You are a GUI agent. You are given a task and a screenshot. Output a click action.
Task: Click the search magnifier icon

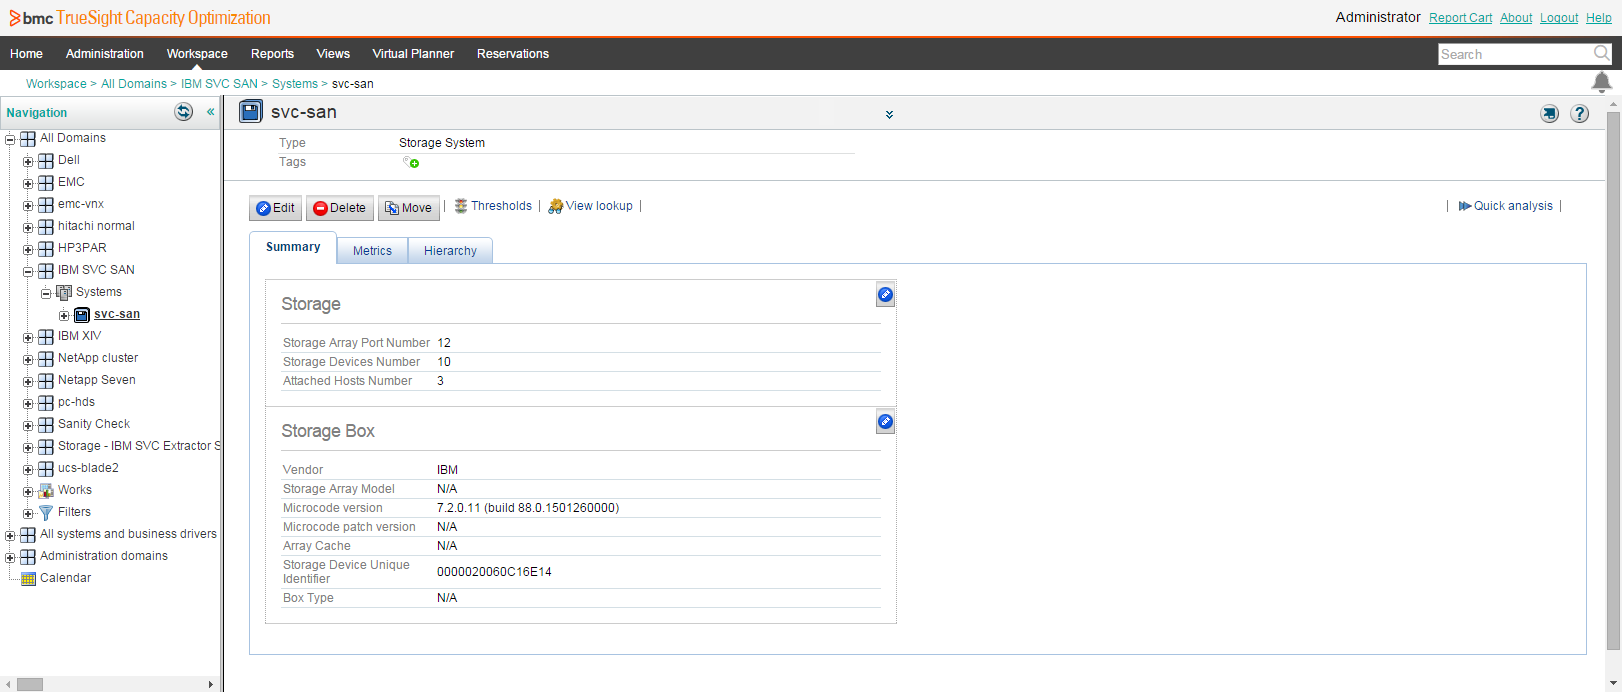click(1602, 53)
